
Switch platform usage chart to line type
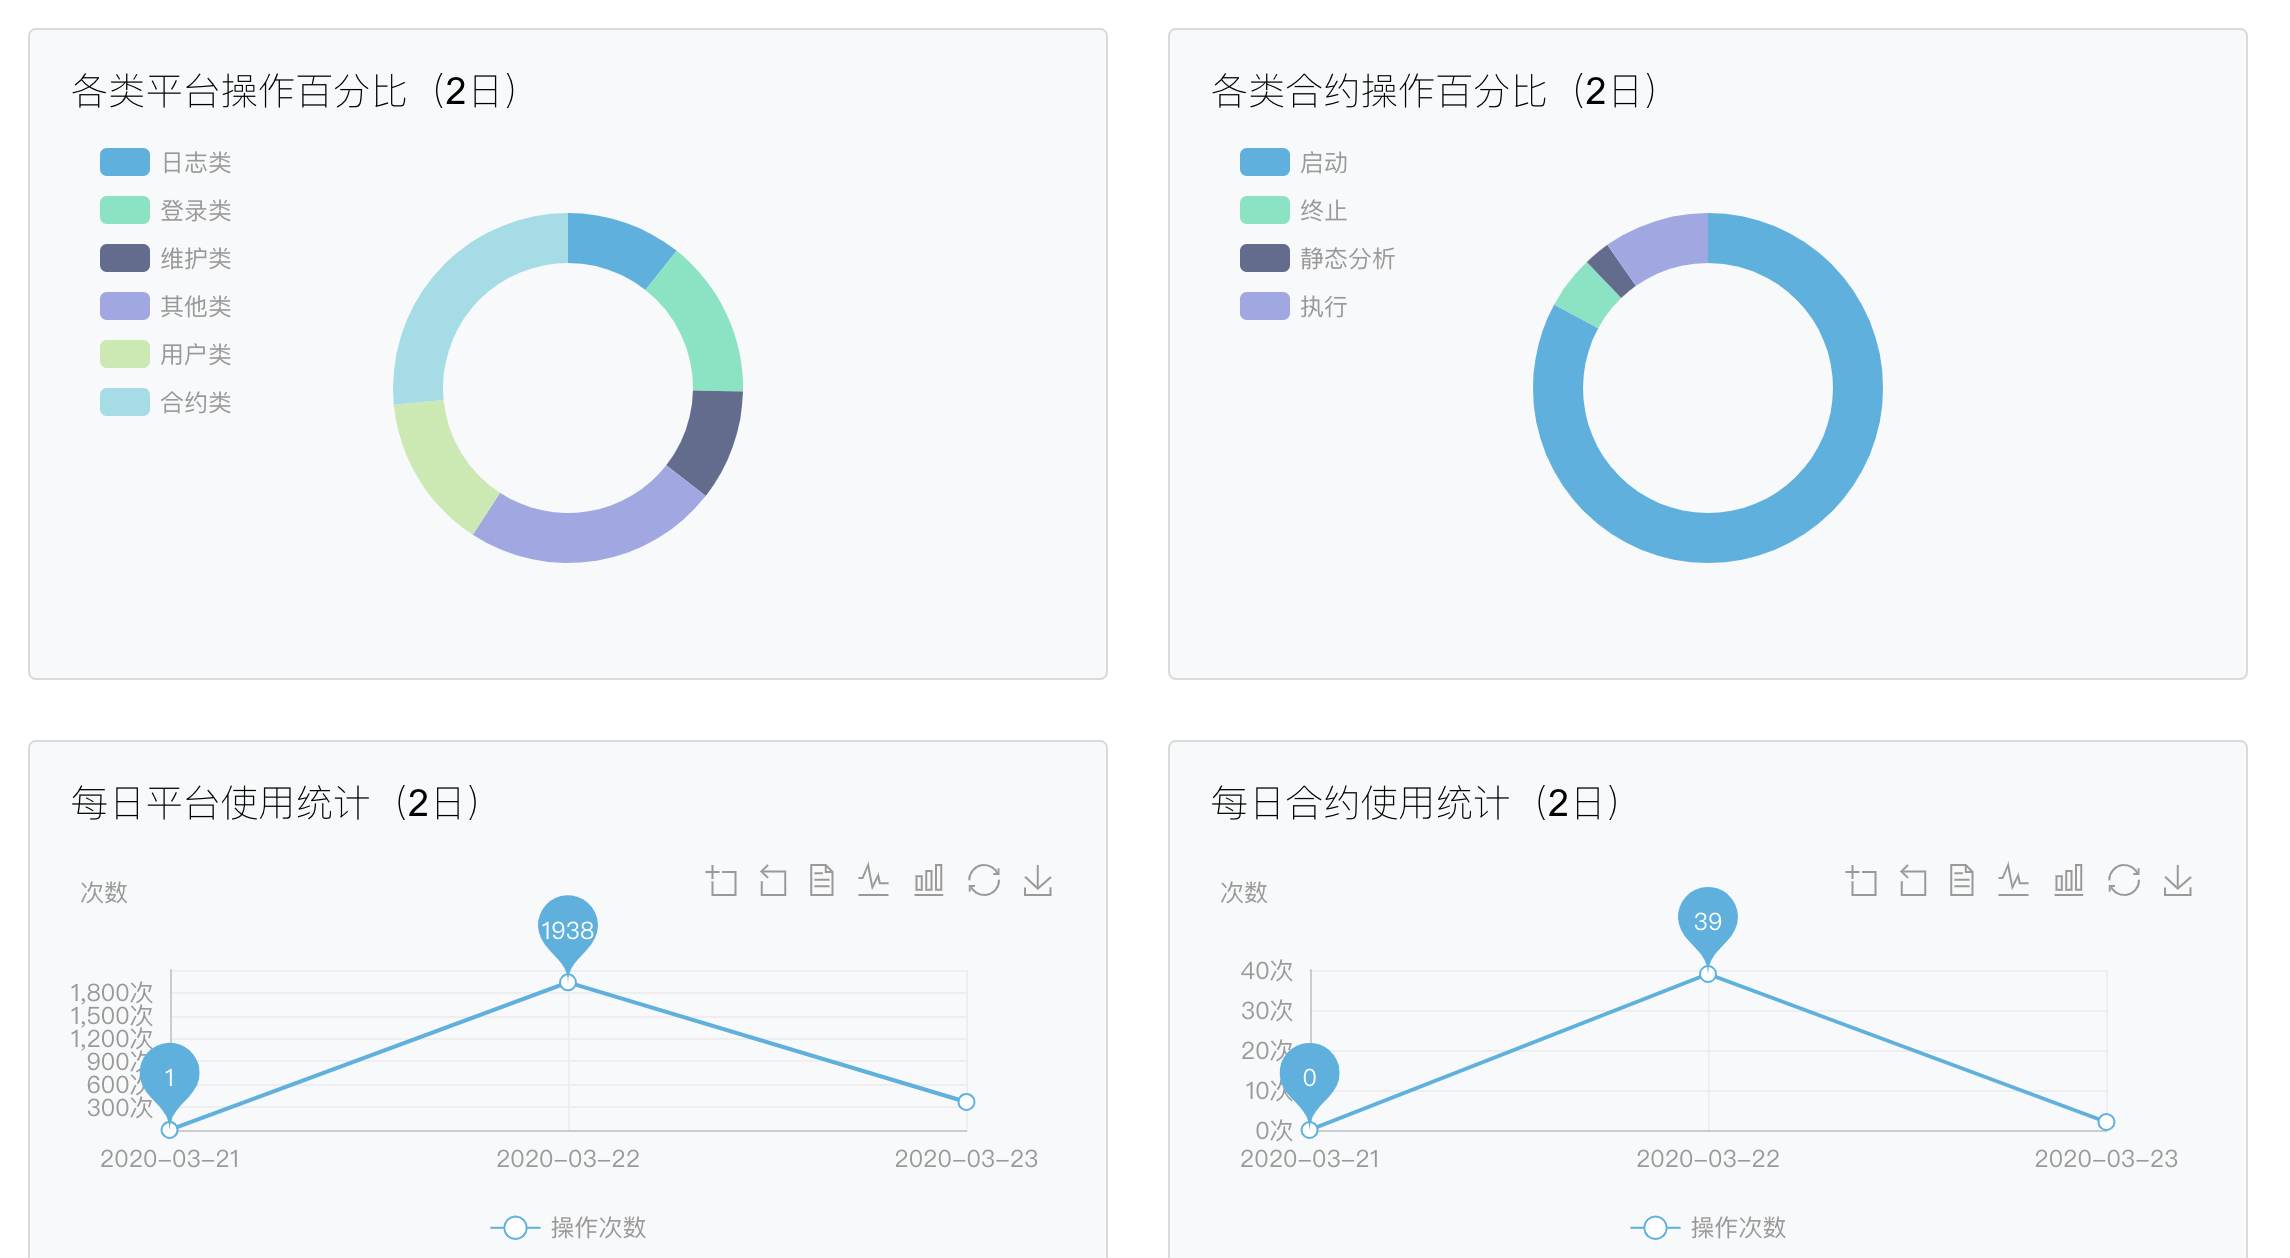pos(873,881)
